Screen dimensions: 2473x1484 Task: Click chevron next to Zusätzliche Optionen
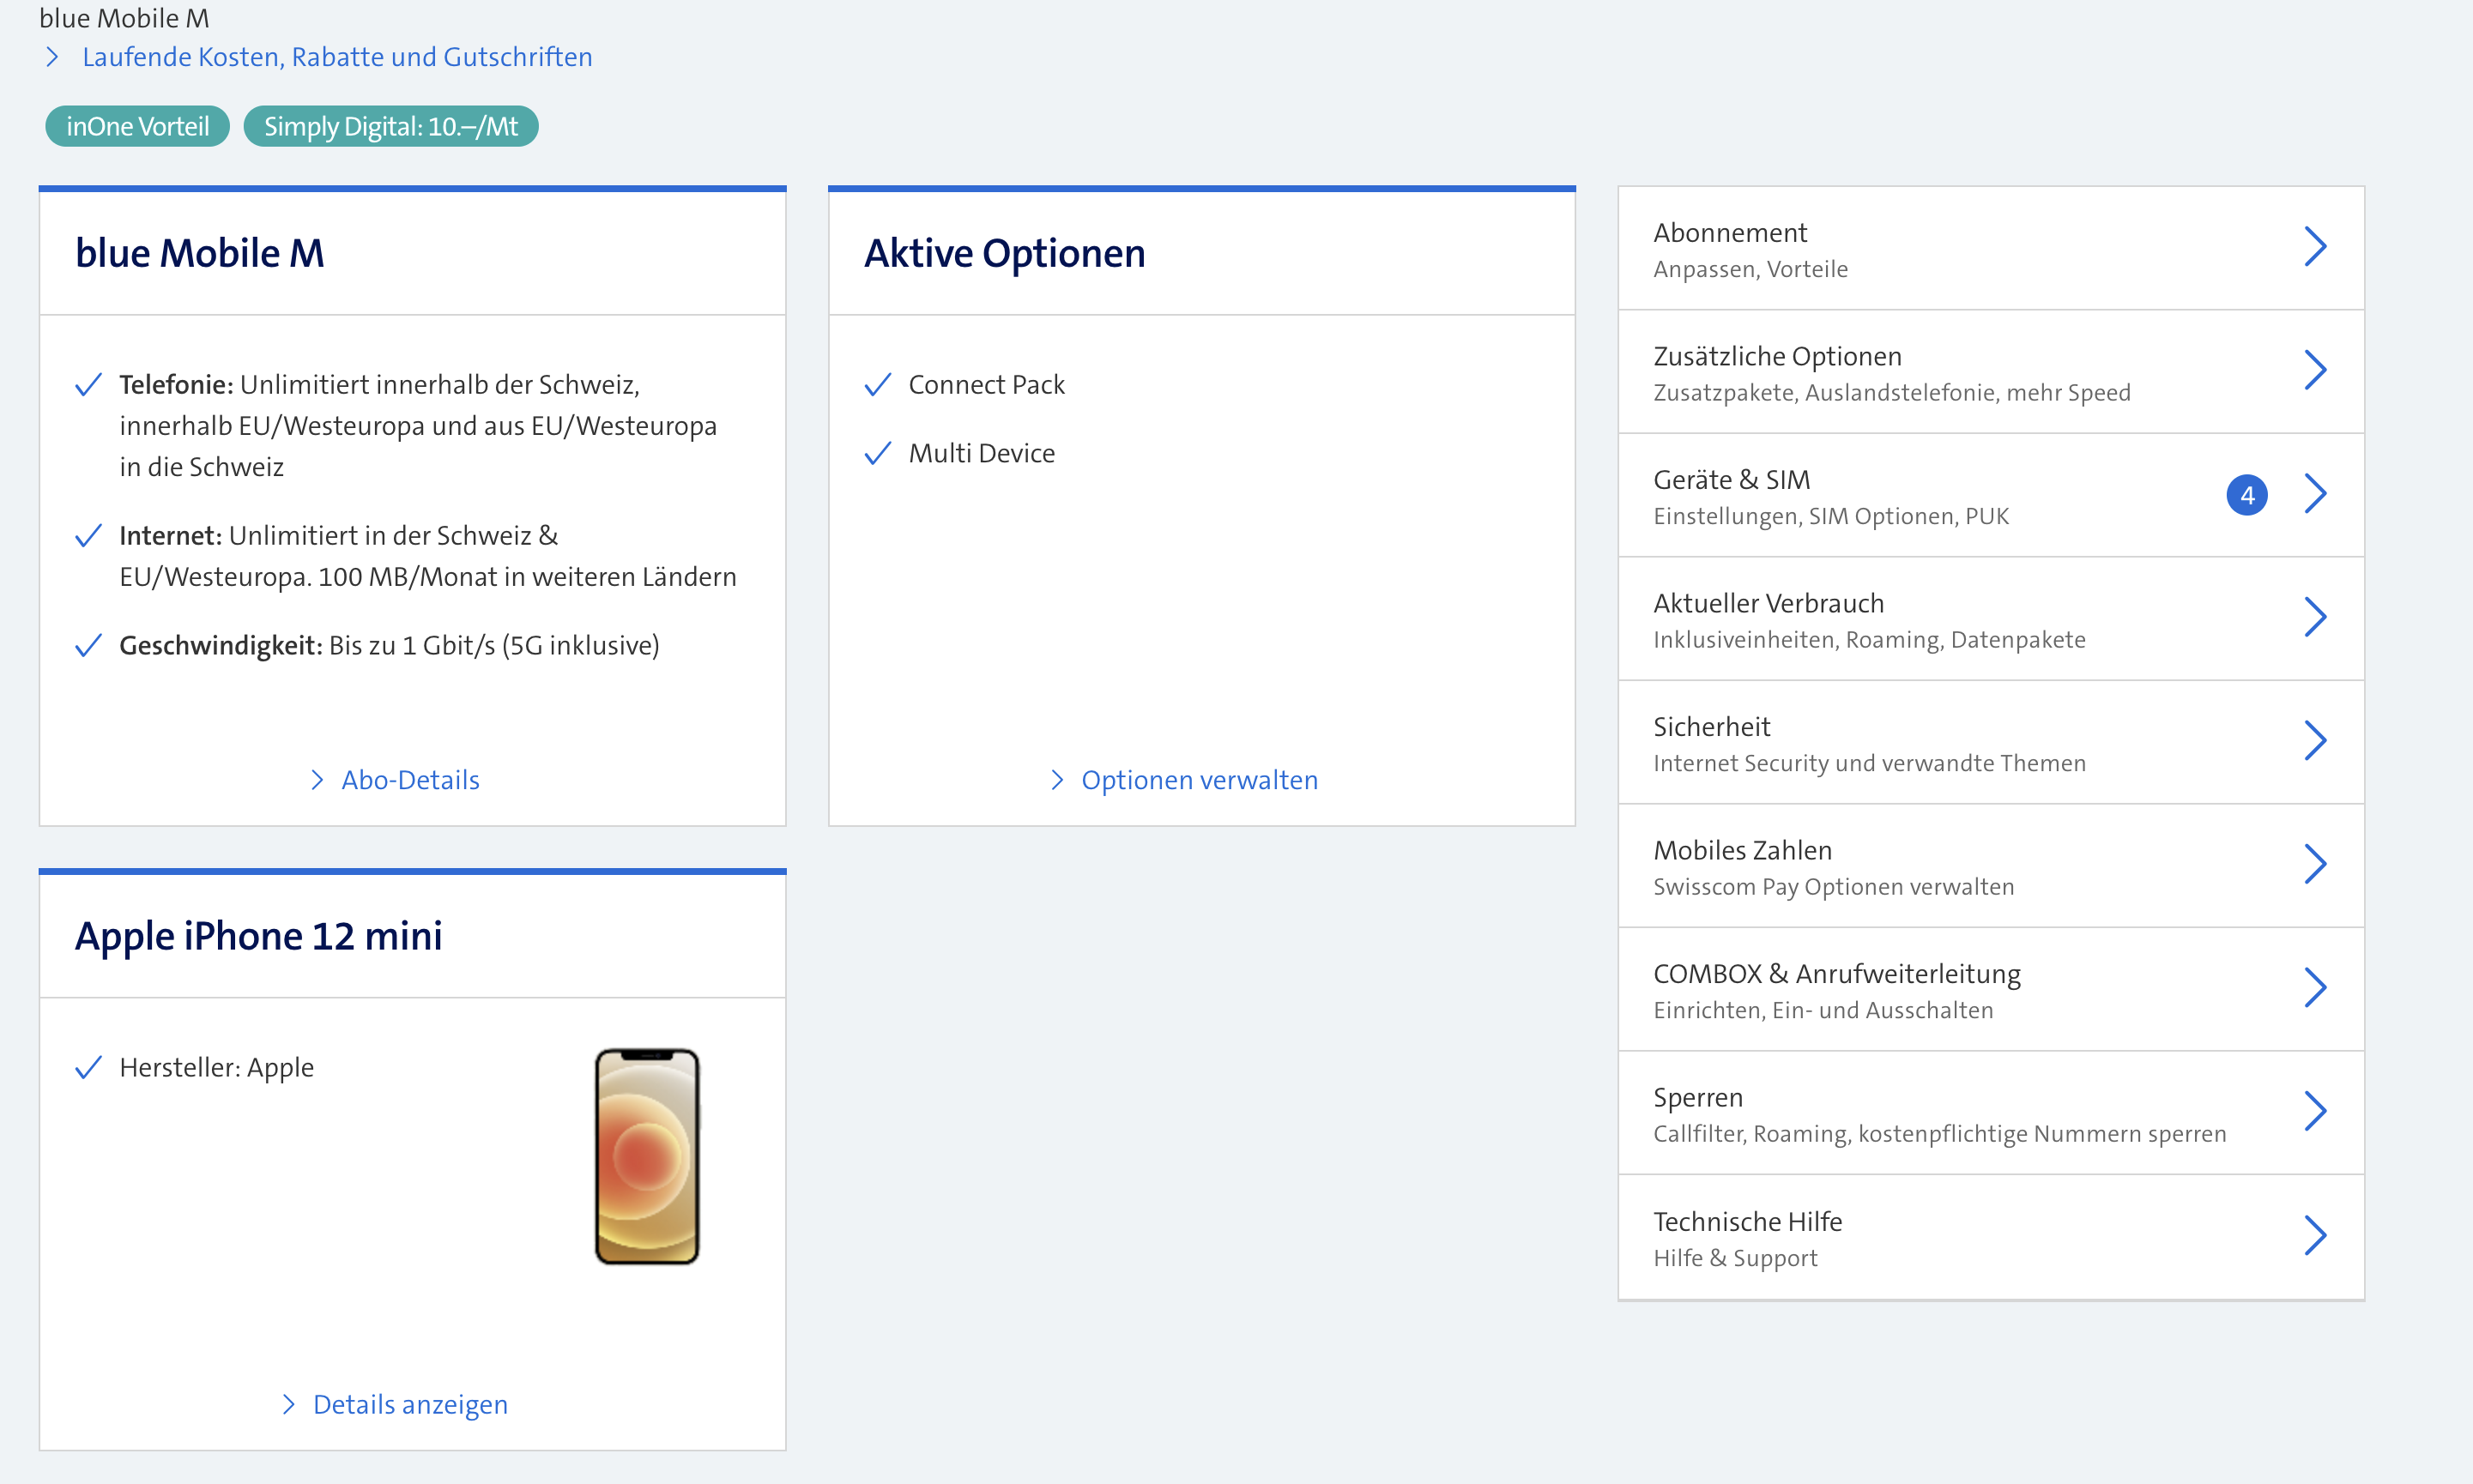2315,370
